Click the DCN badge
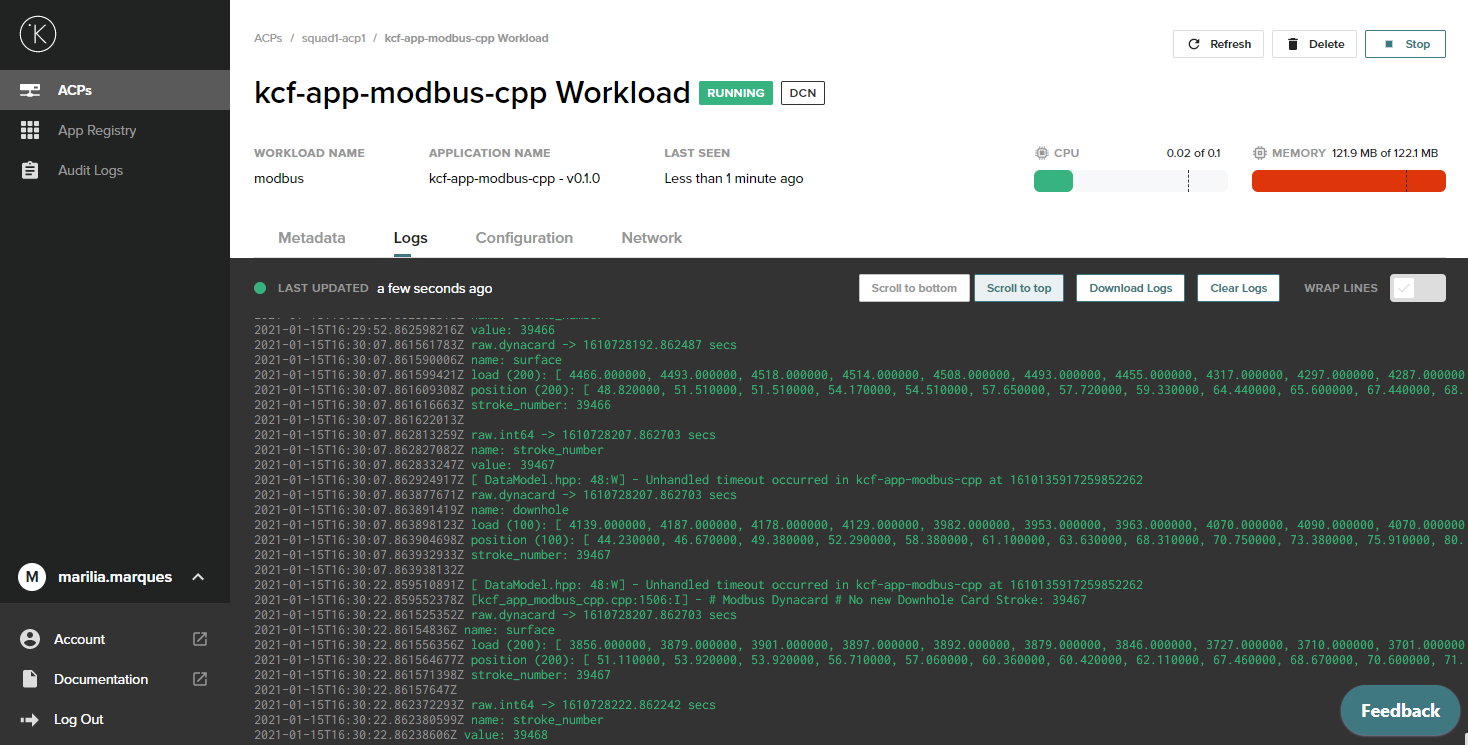This screenshot has width=1468, height=745. [803, 93]
